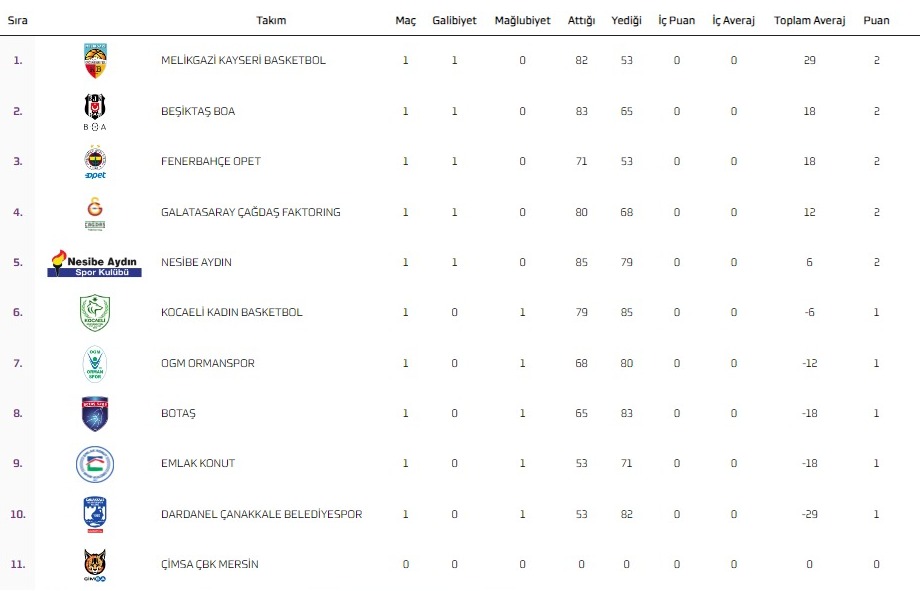Click the Galibiyet column header
This screenshot has height=591, width=920.
pyautogui.click(x=454, y=21)
